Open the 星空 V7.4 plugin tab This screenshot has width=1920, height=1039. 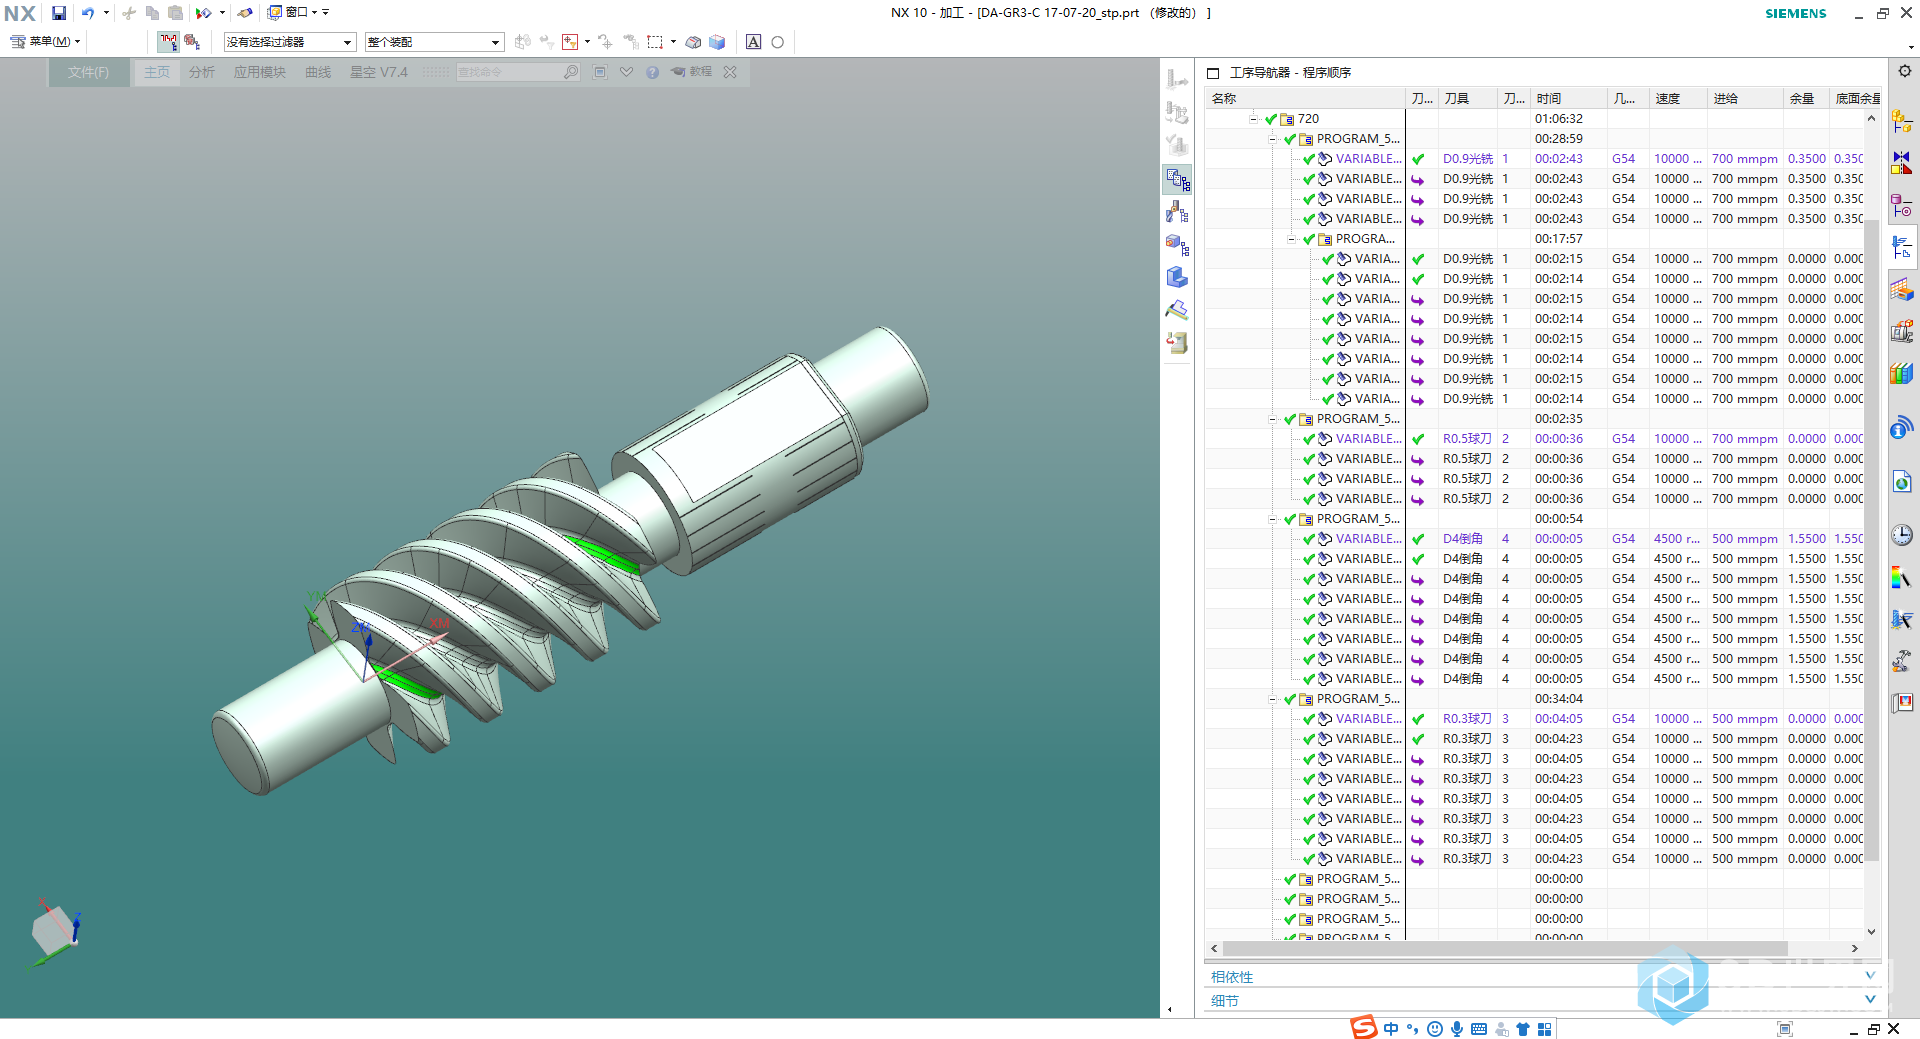click(379, 72)
